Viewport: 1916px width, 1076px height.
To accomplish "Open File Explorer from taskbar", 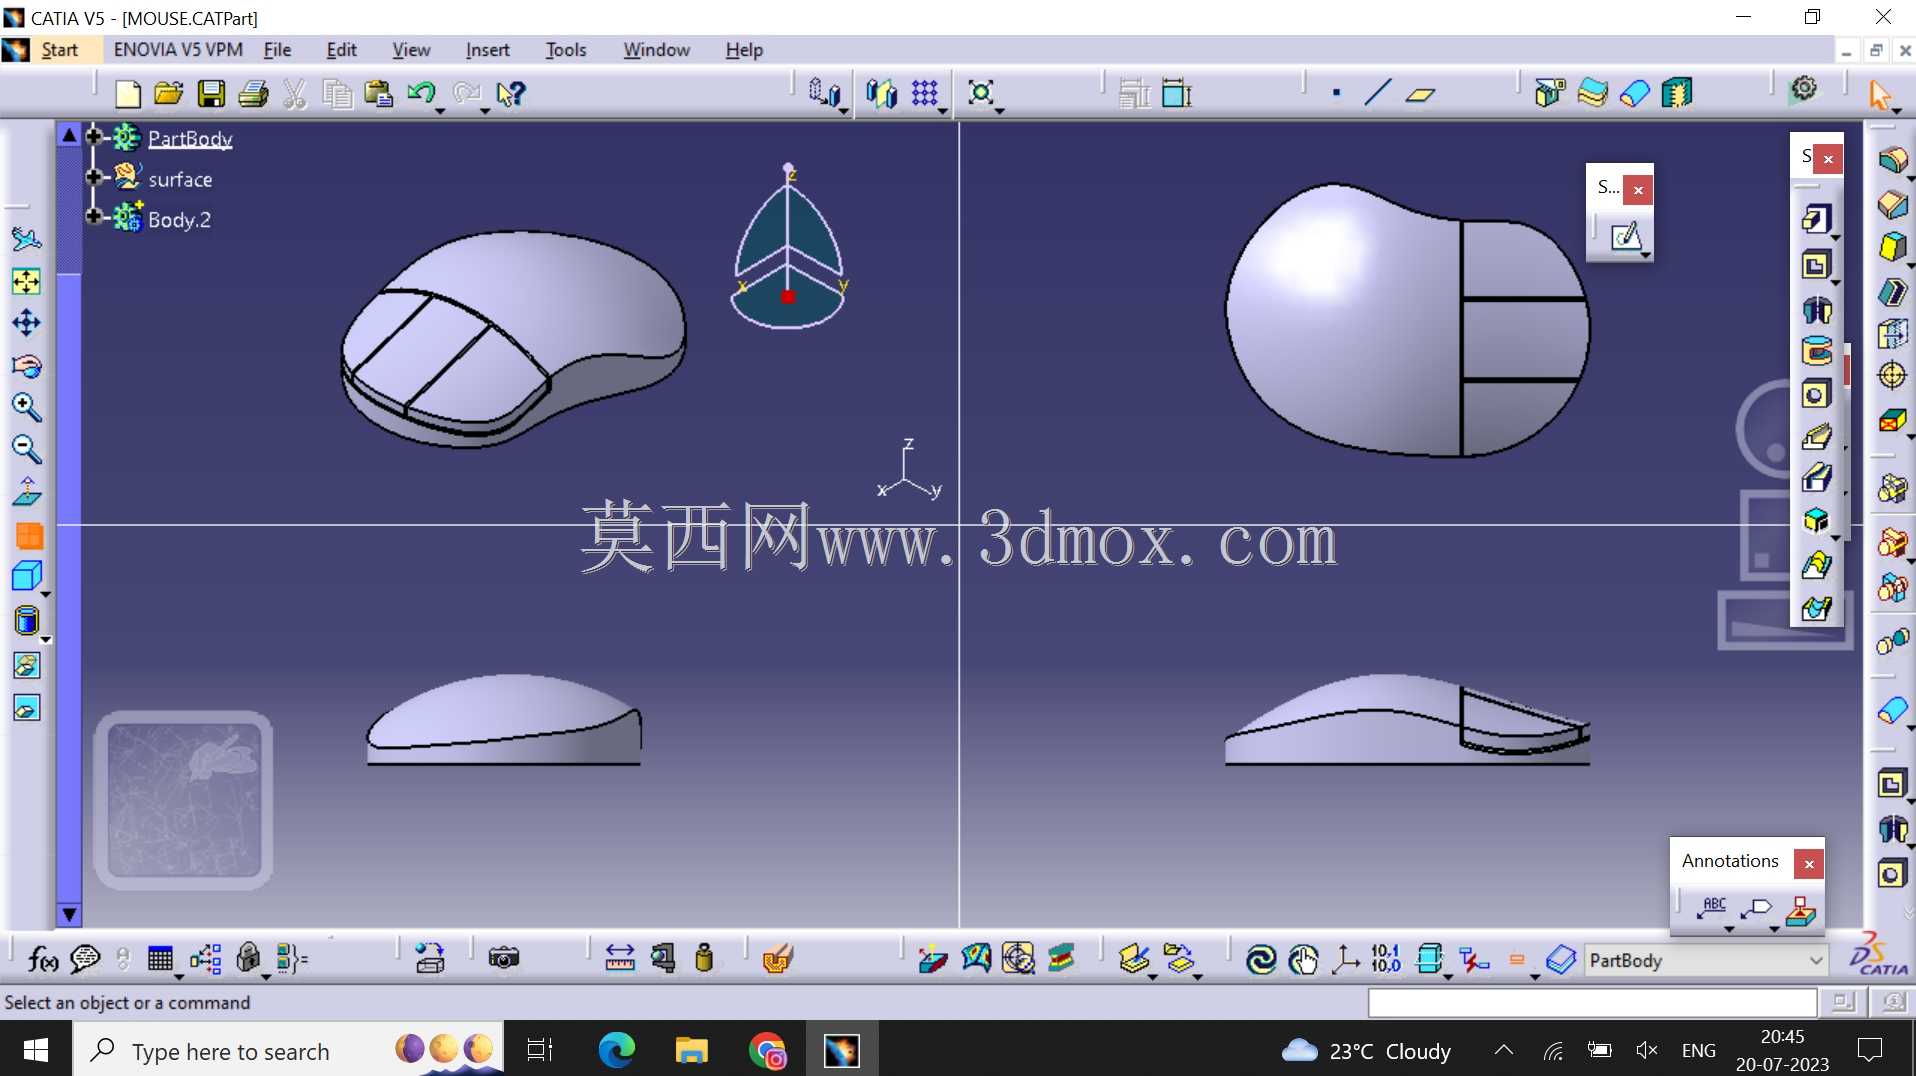I will coord(691,1050).
